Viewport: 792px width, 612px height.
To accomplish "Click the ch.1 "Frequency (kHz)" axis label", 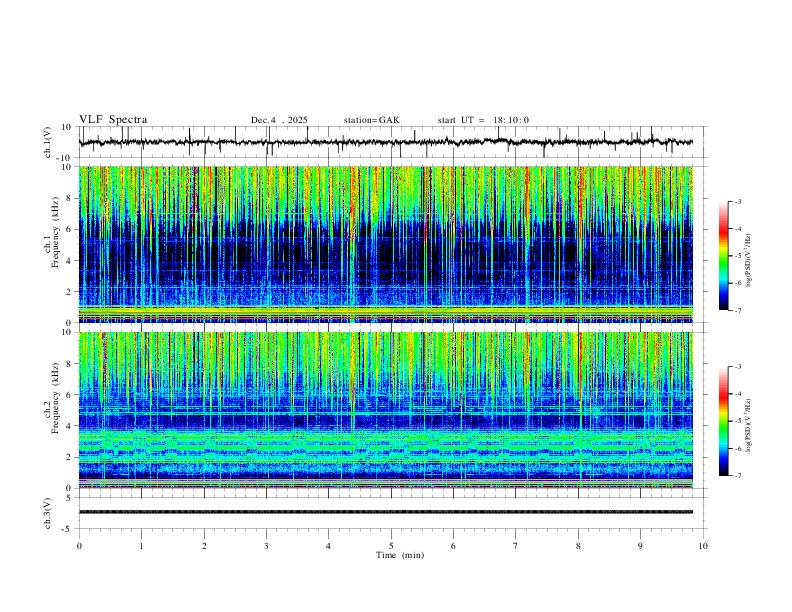I will [56, 233].
